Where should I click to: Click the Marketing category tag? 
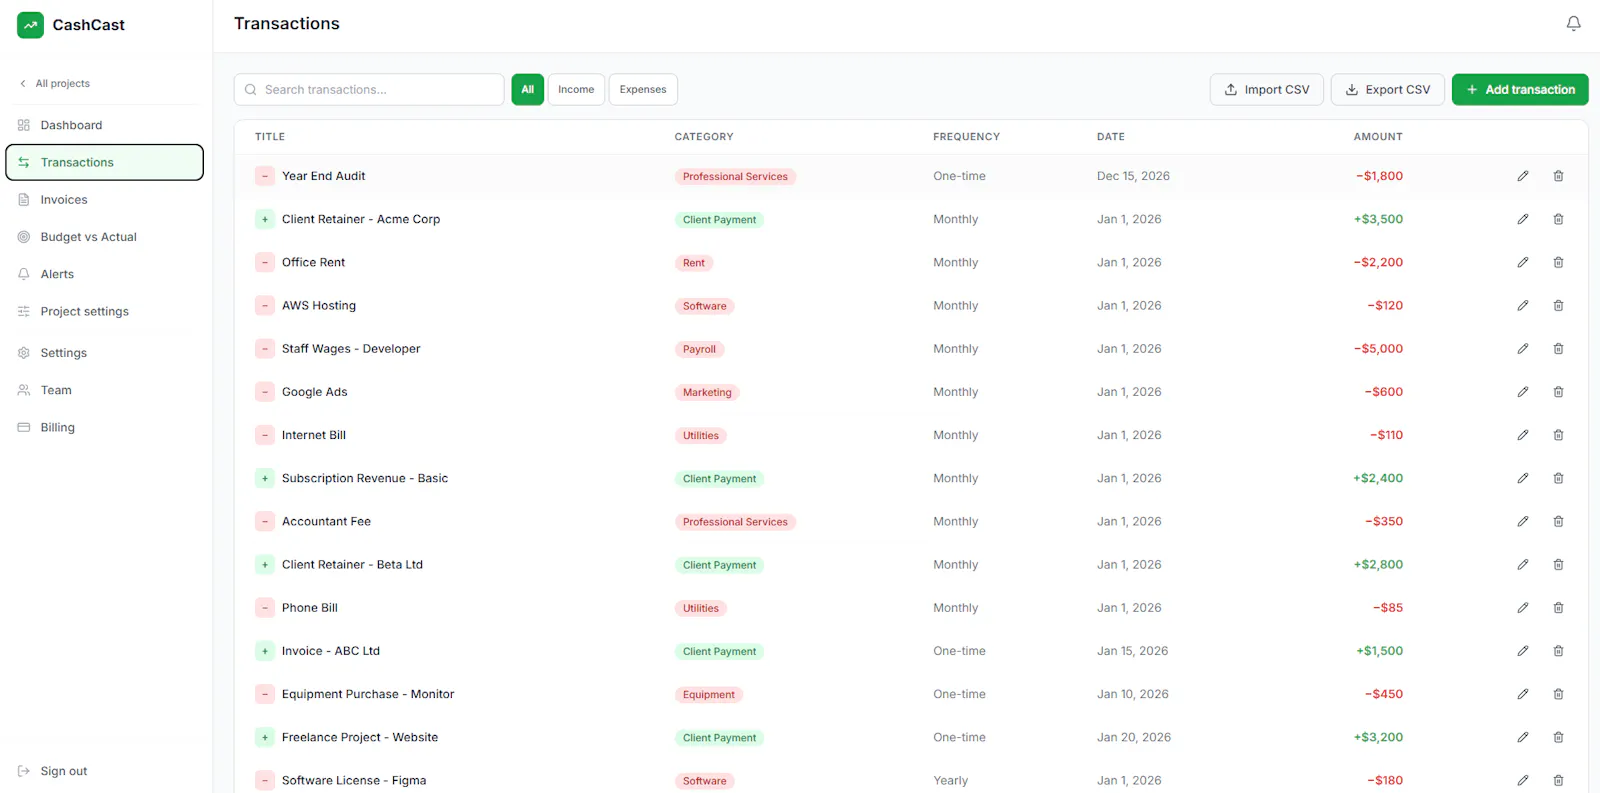point(707,392)
